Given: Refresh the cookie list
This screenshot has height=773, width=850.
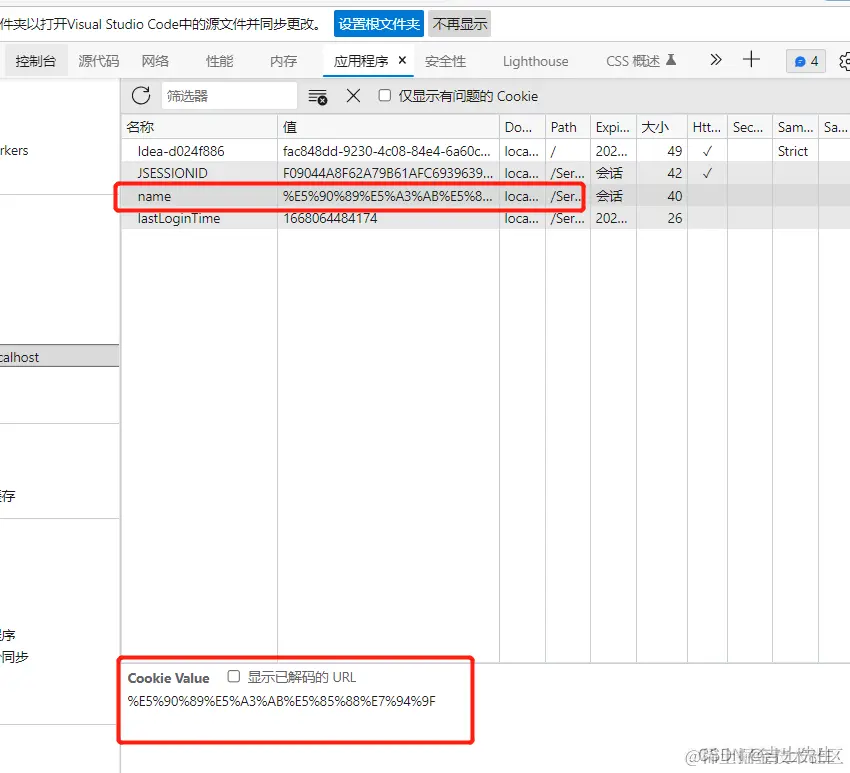Looking at the screenshot, I should point(141,96).
